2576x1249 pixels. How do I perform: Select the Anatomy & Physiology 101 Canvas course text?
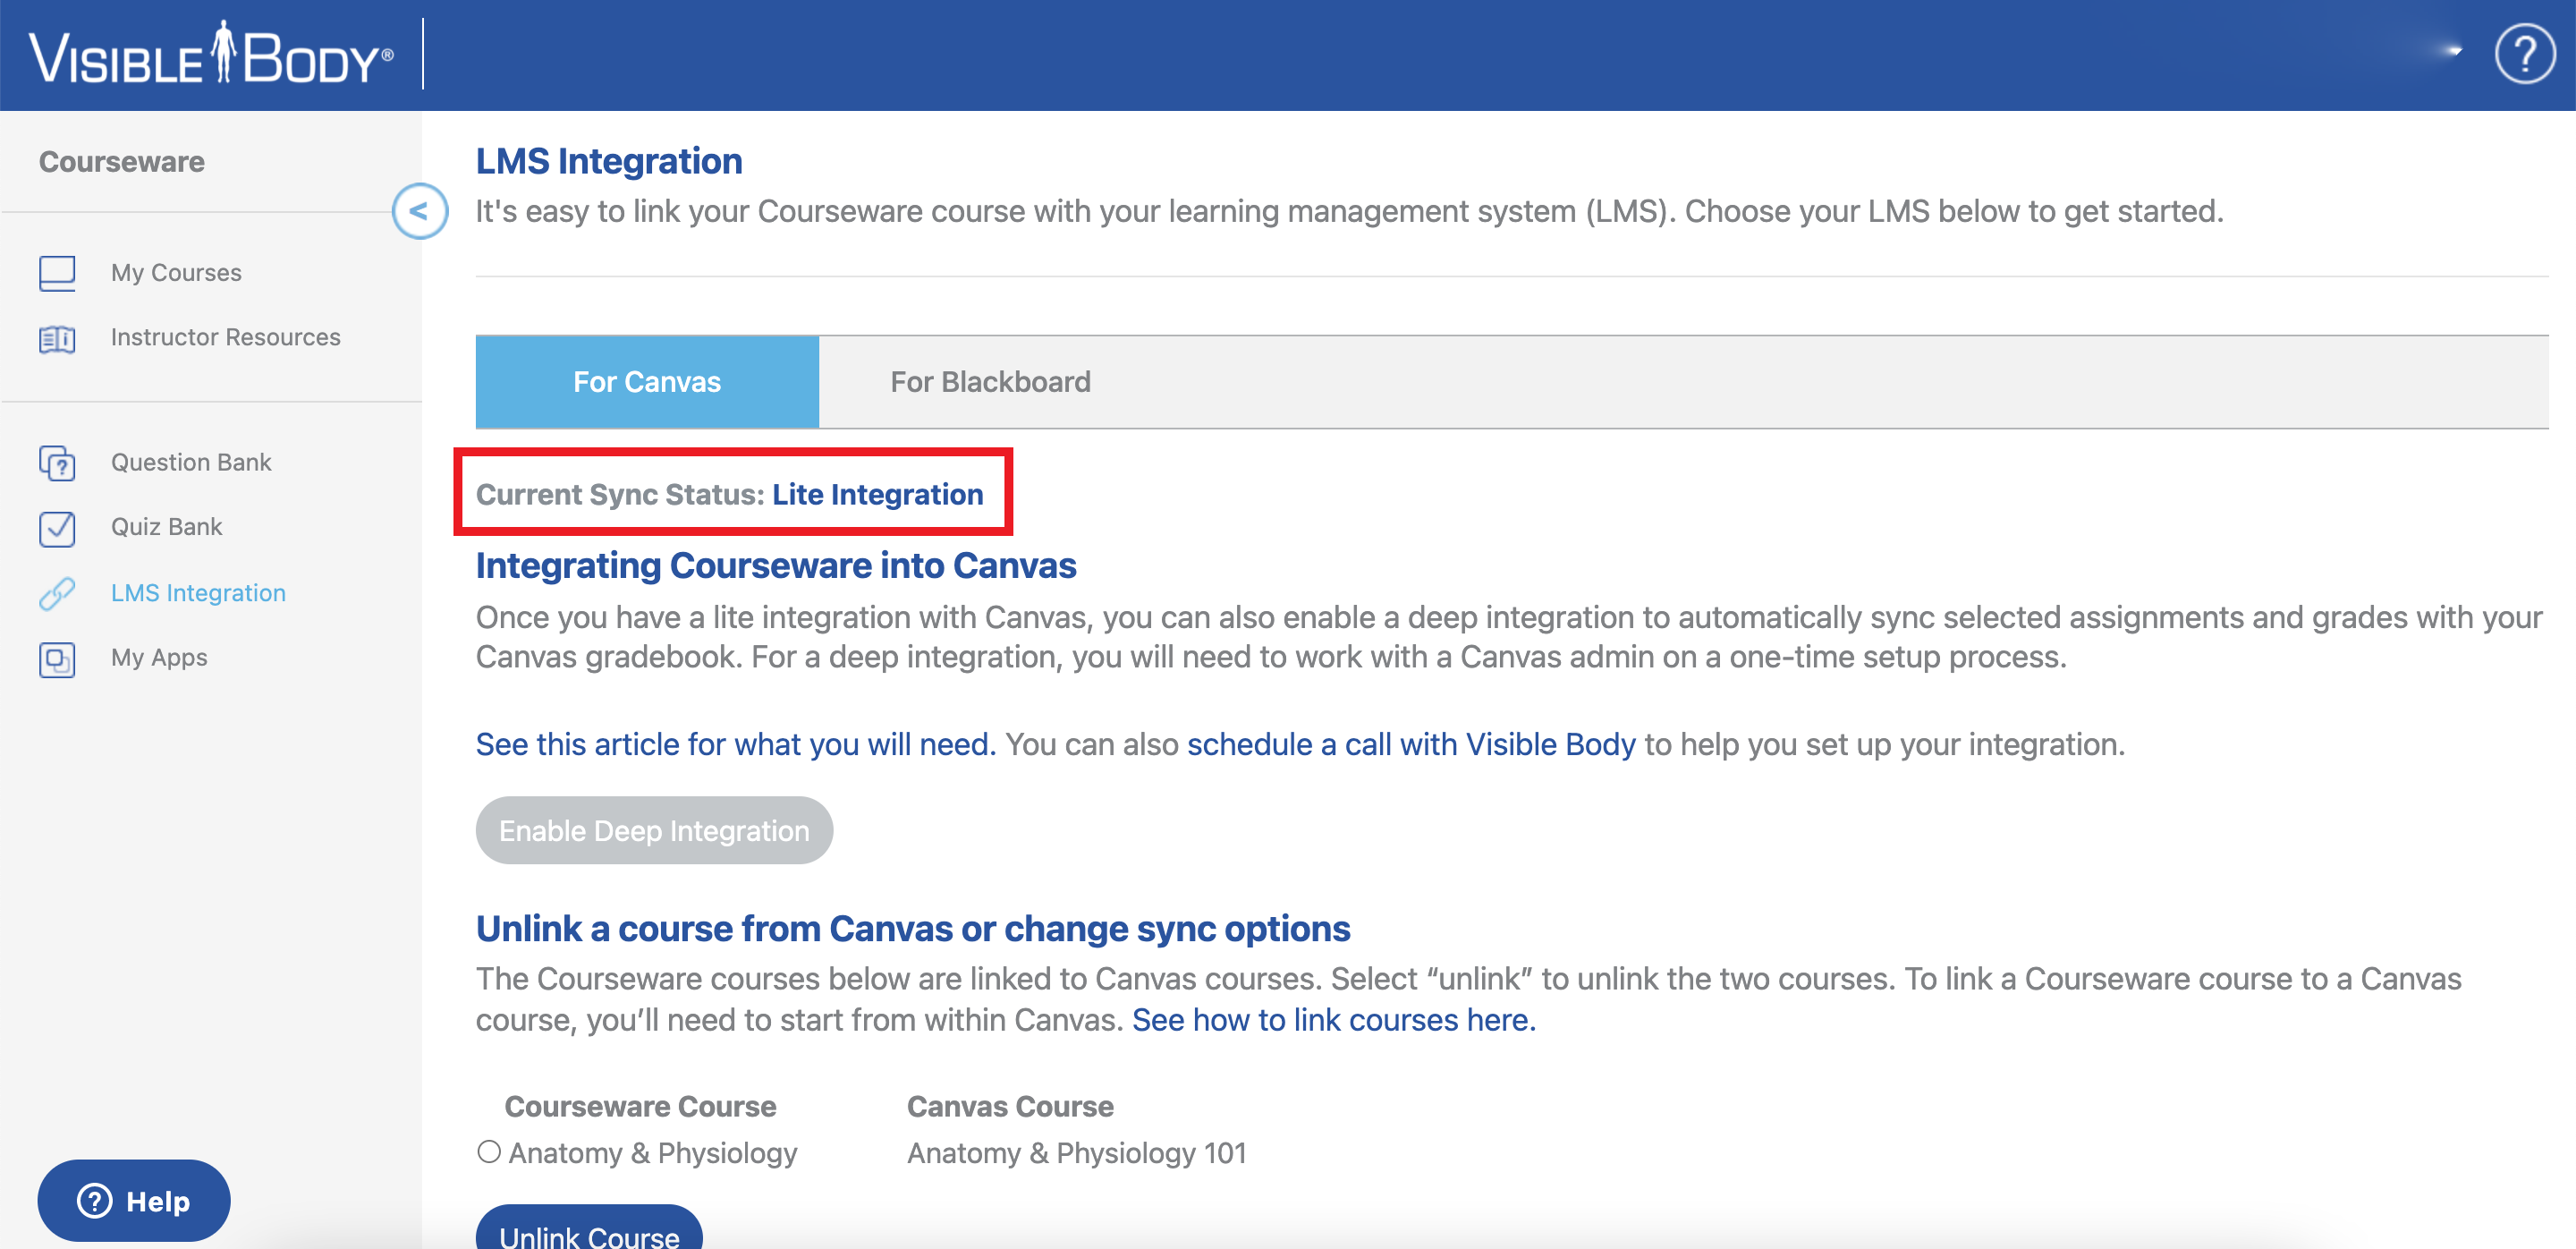click(1075, 1152)
